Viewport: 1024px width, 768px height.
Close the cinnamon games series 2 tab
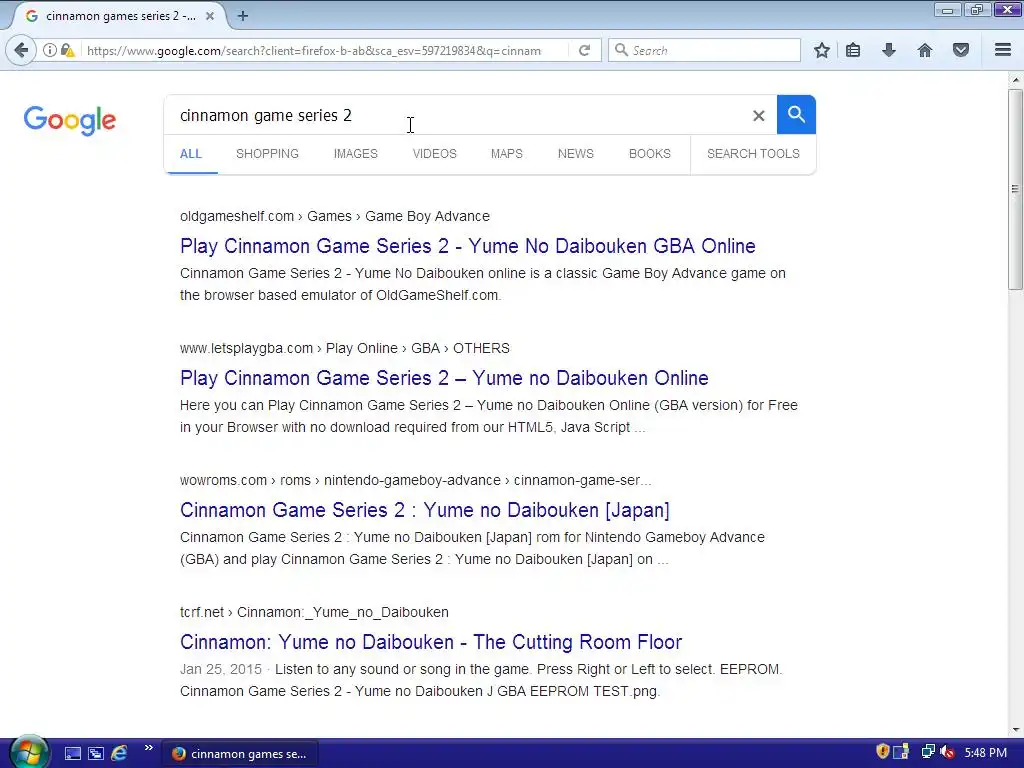click(210, 16)
